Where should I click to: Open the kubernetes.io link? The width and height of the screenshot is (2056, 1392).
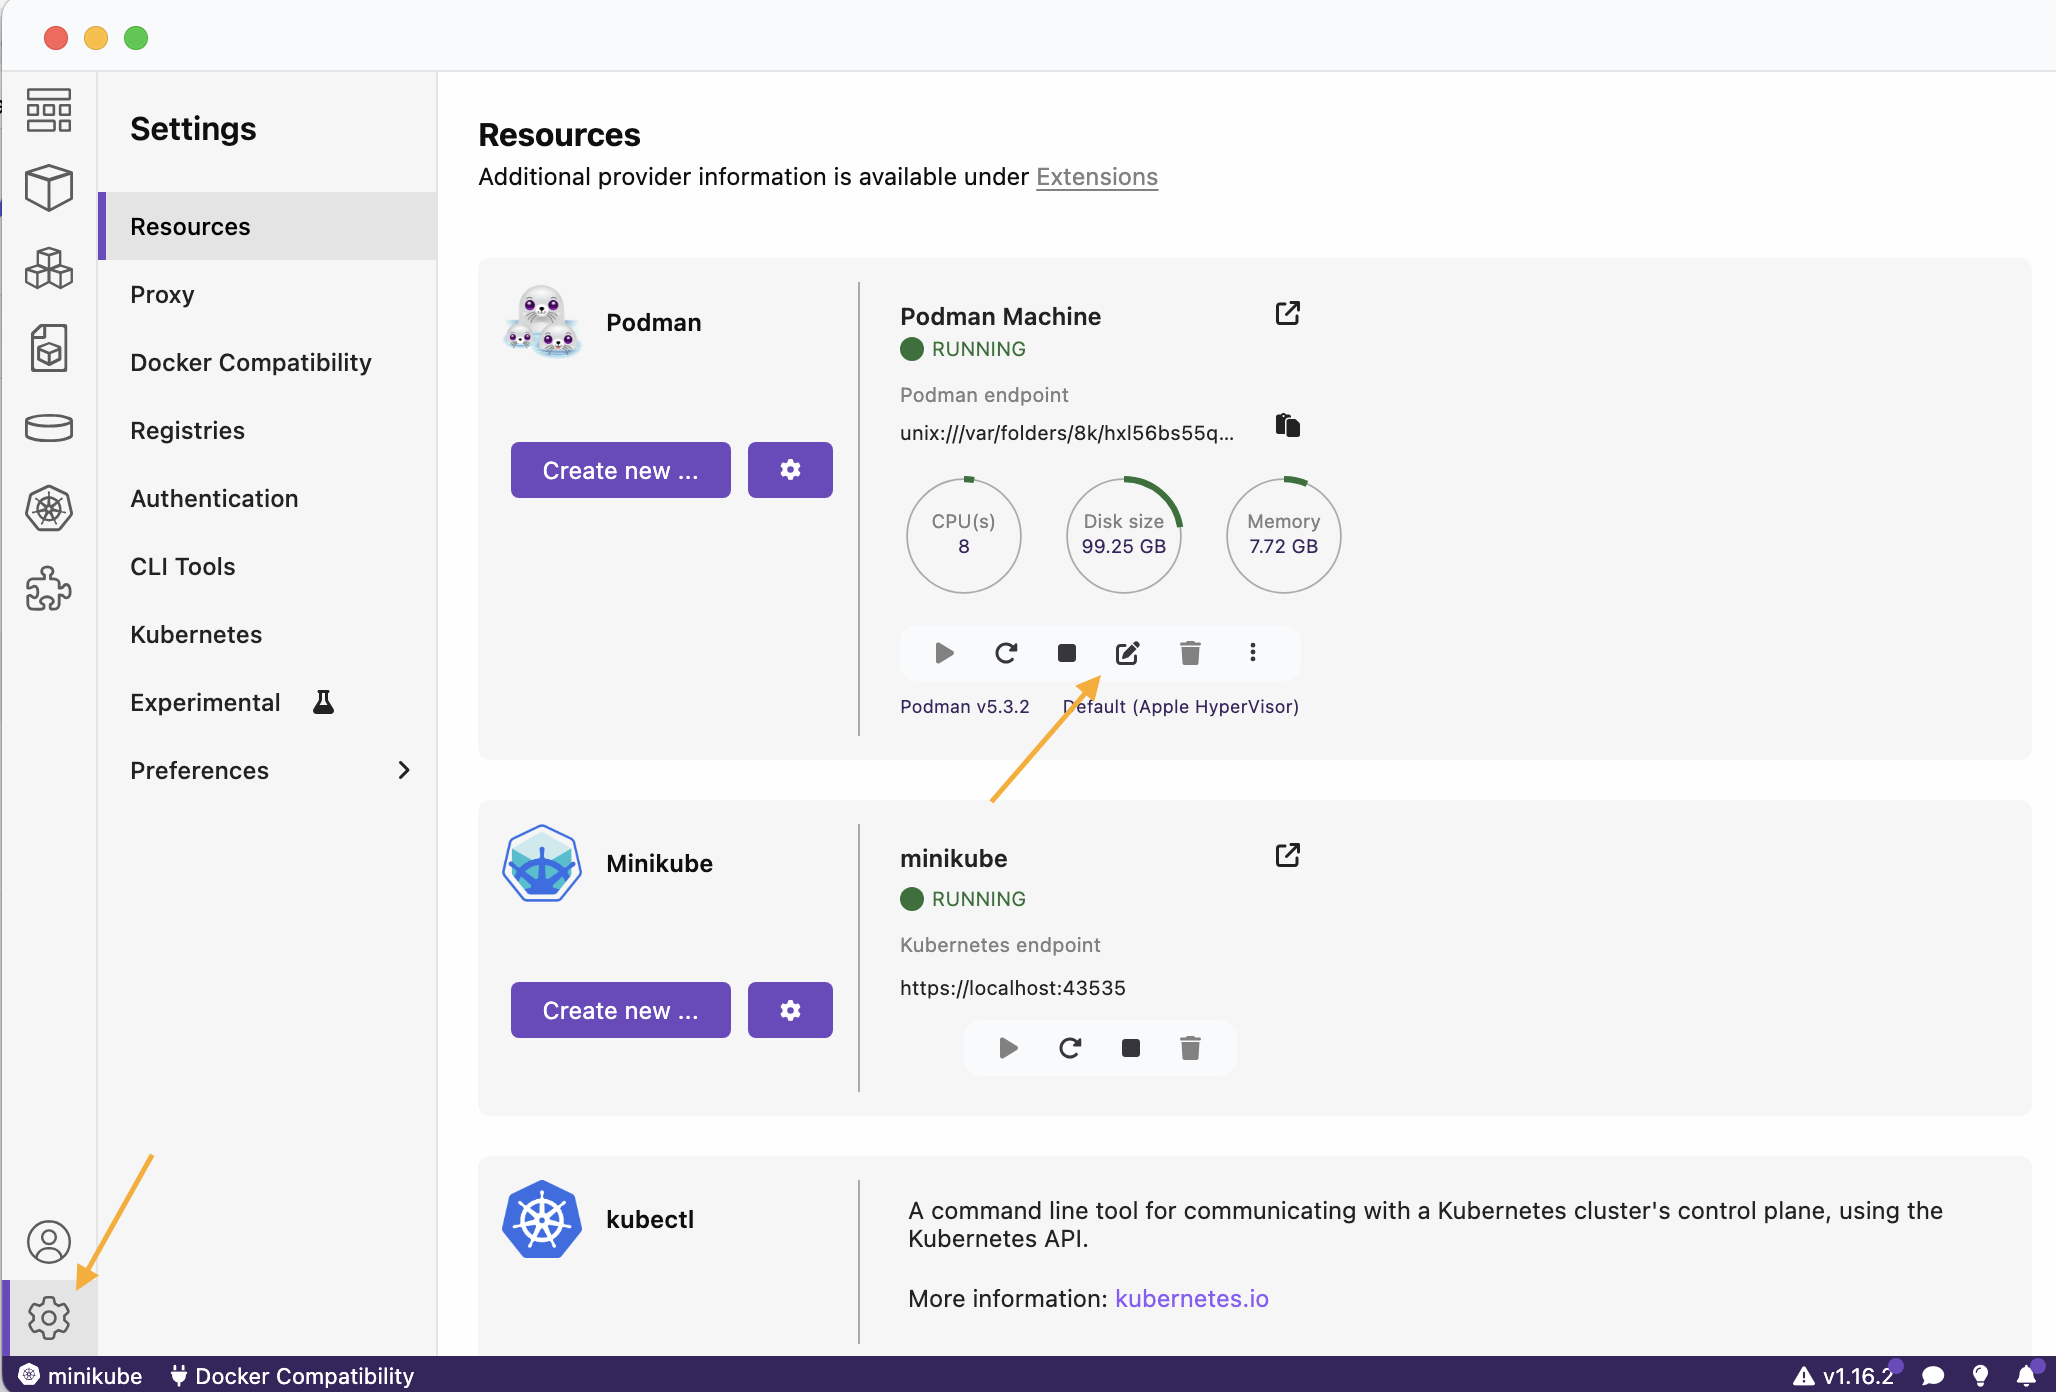pyautogui.click(x=1191, y=1298)
